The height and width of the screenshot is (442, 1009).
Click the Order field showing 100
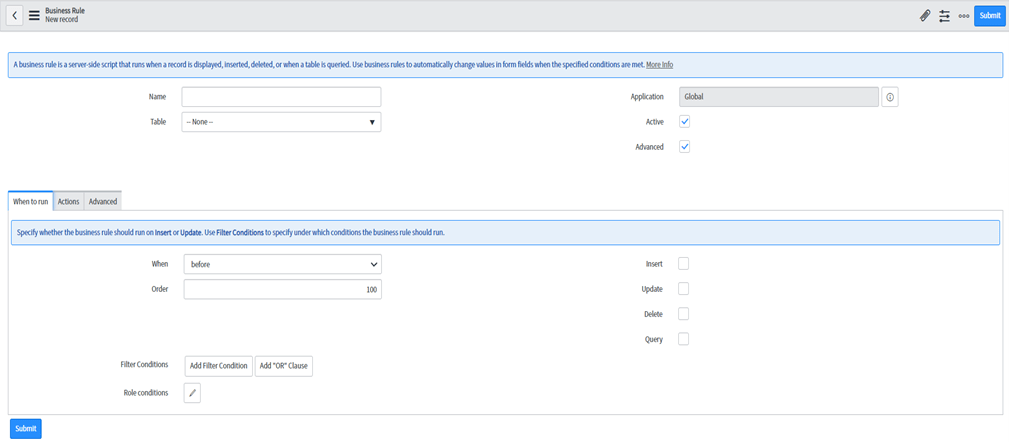282,290
